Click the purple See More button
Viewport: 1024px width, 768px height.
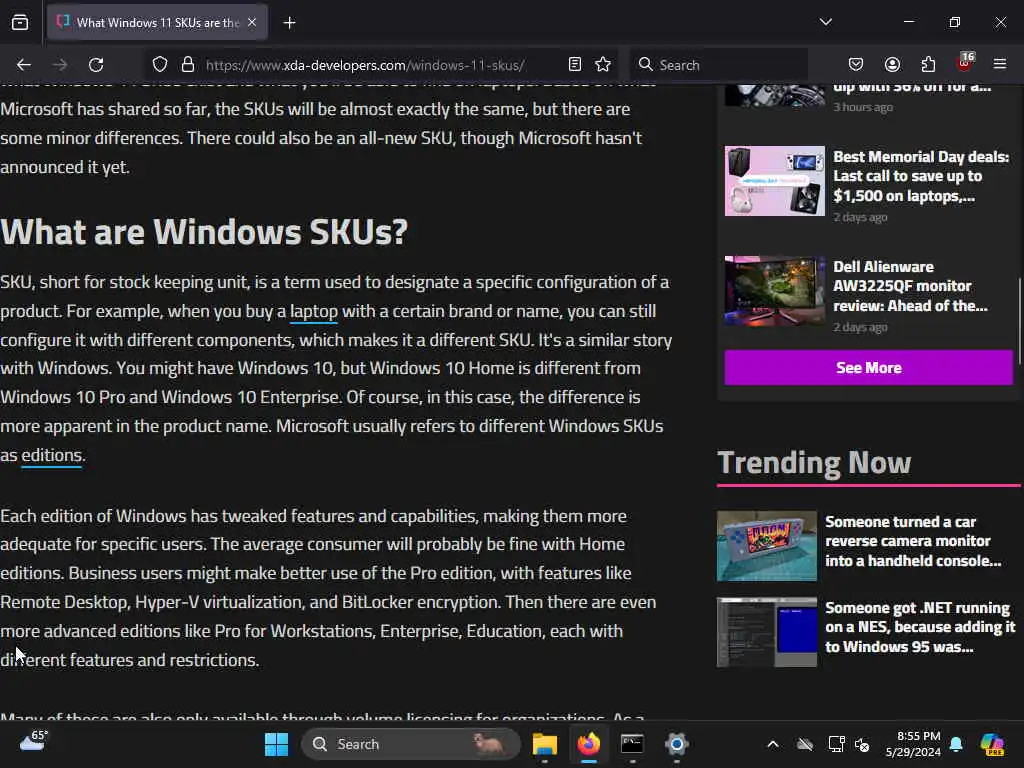coord(869,368)
